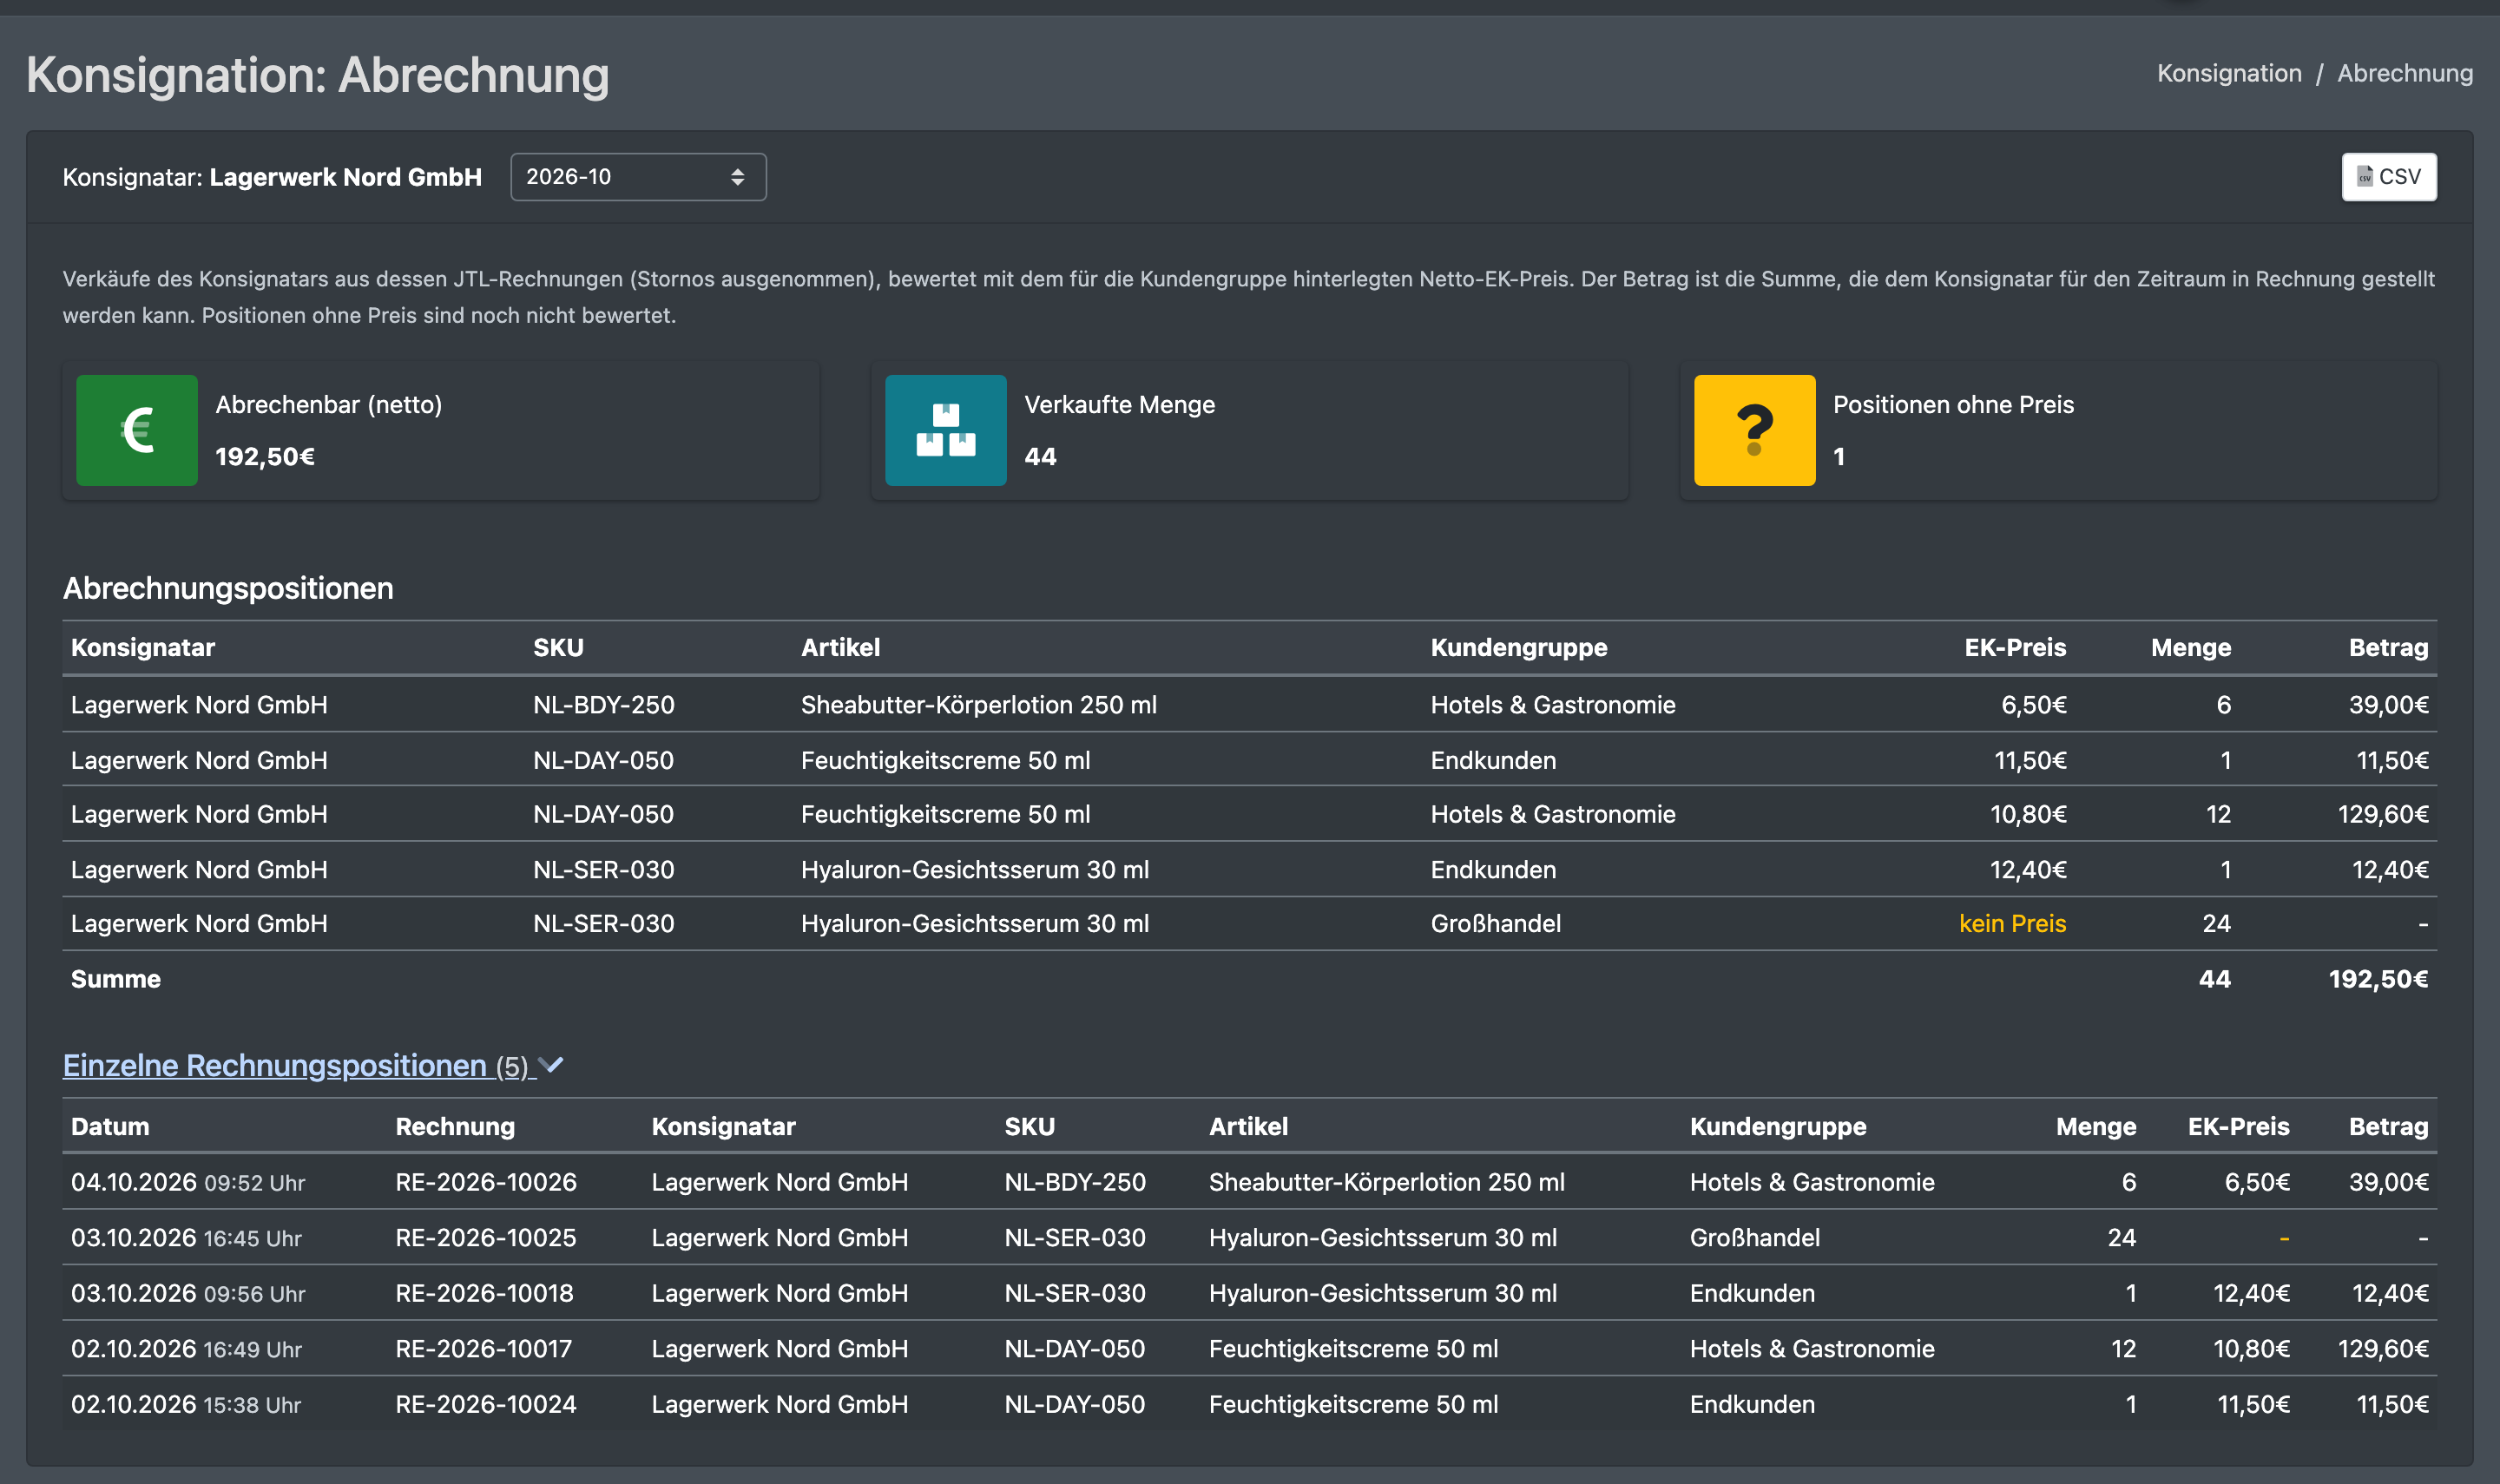Click Sheabutter-Körperlotion 250 ml in Abrechnungspositionen
The width and height of the screenshot is (2500, 1484).
pyautogui.click(x=978, y=705)
